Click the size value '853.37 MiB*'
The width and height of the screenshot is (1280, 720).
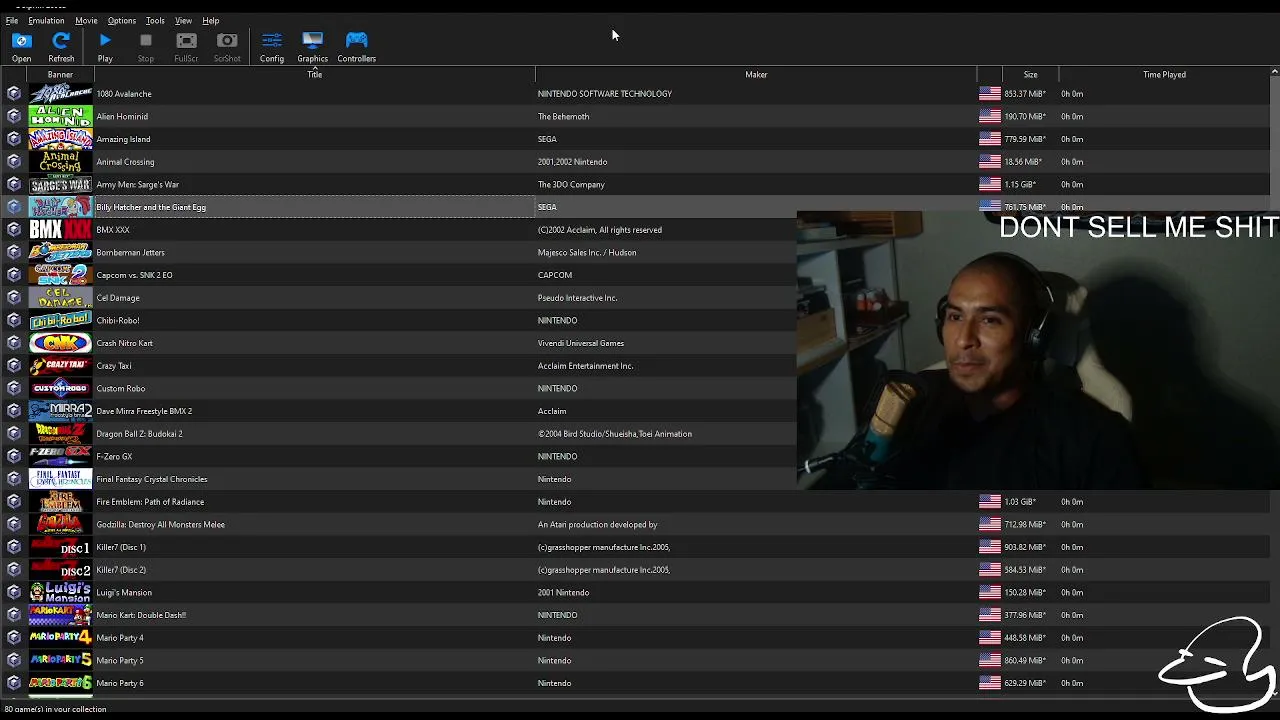[1025, 94]
